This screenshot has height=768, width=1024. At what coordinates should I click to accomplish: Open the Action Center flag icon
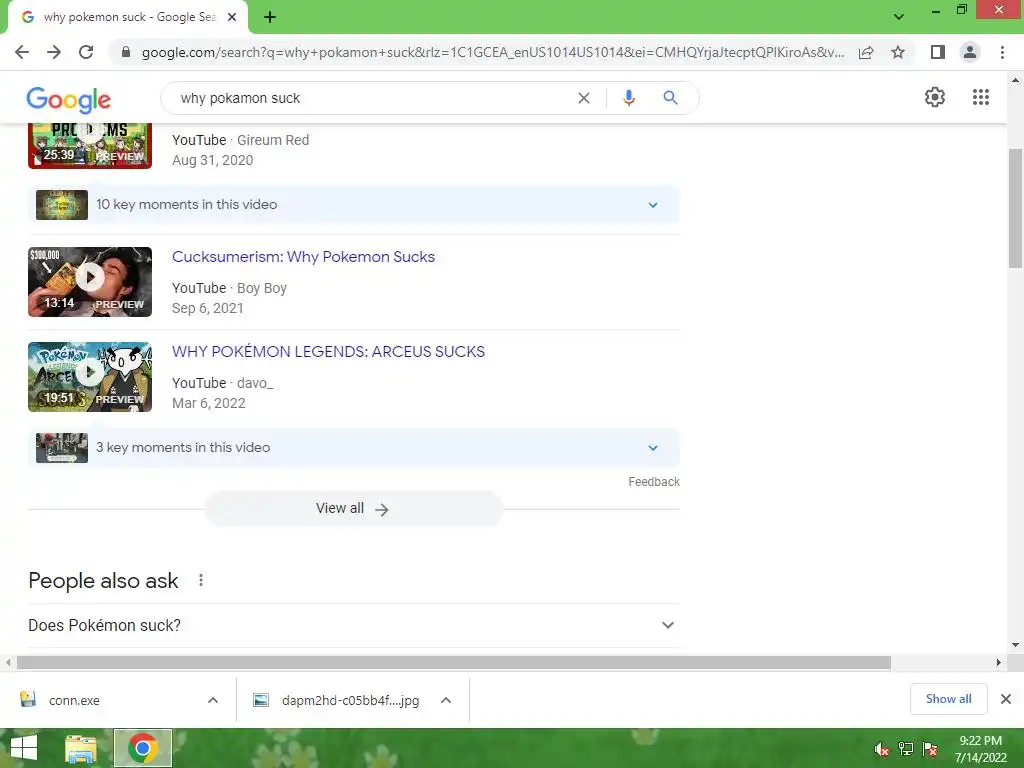(x=930, y=749)
